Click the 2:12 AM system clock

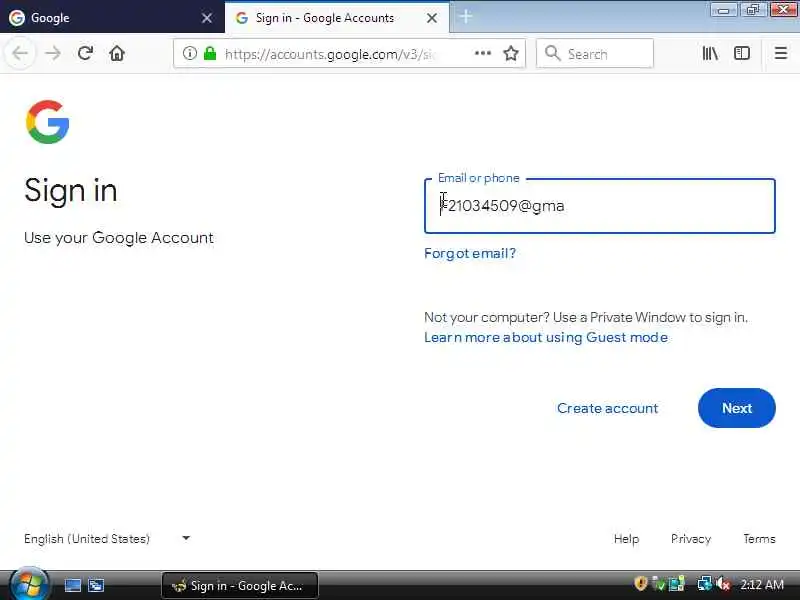coord(762,584)
